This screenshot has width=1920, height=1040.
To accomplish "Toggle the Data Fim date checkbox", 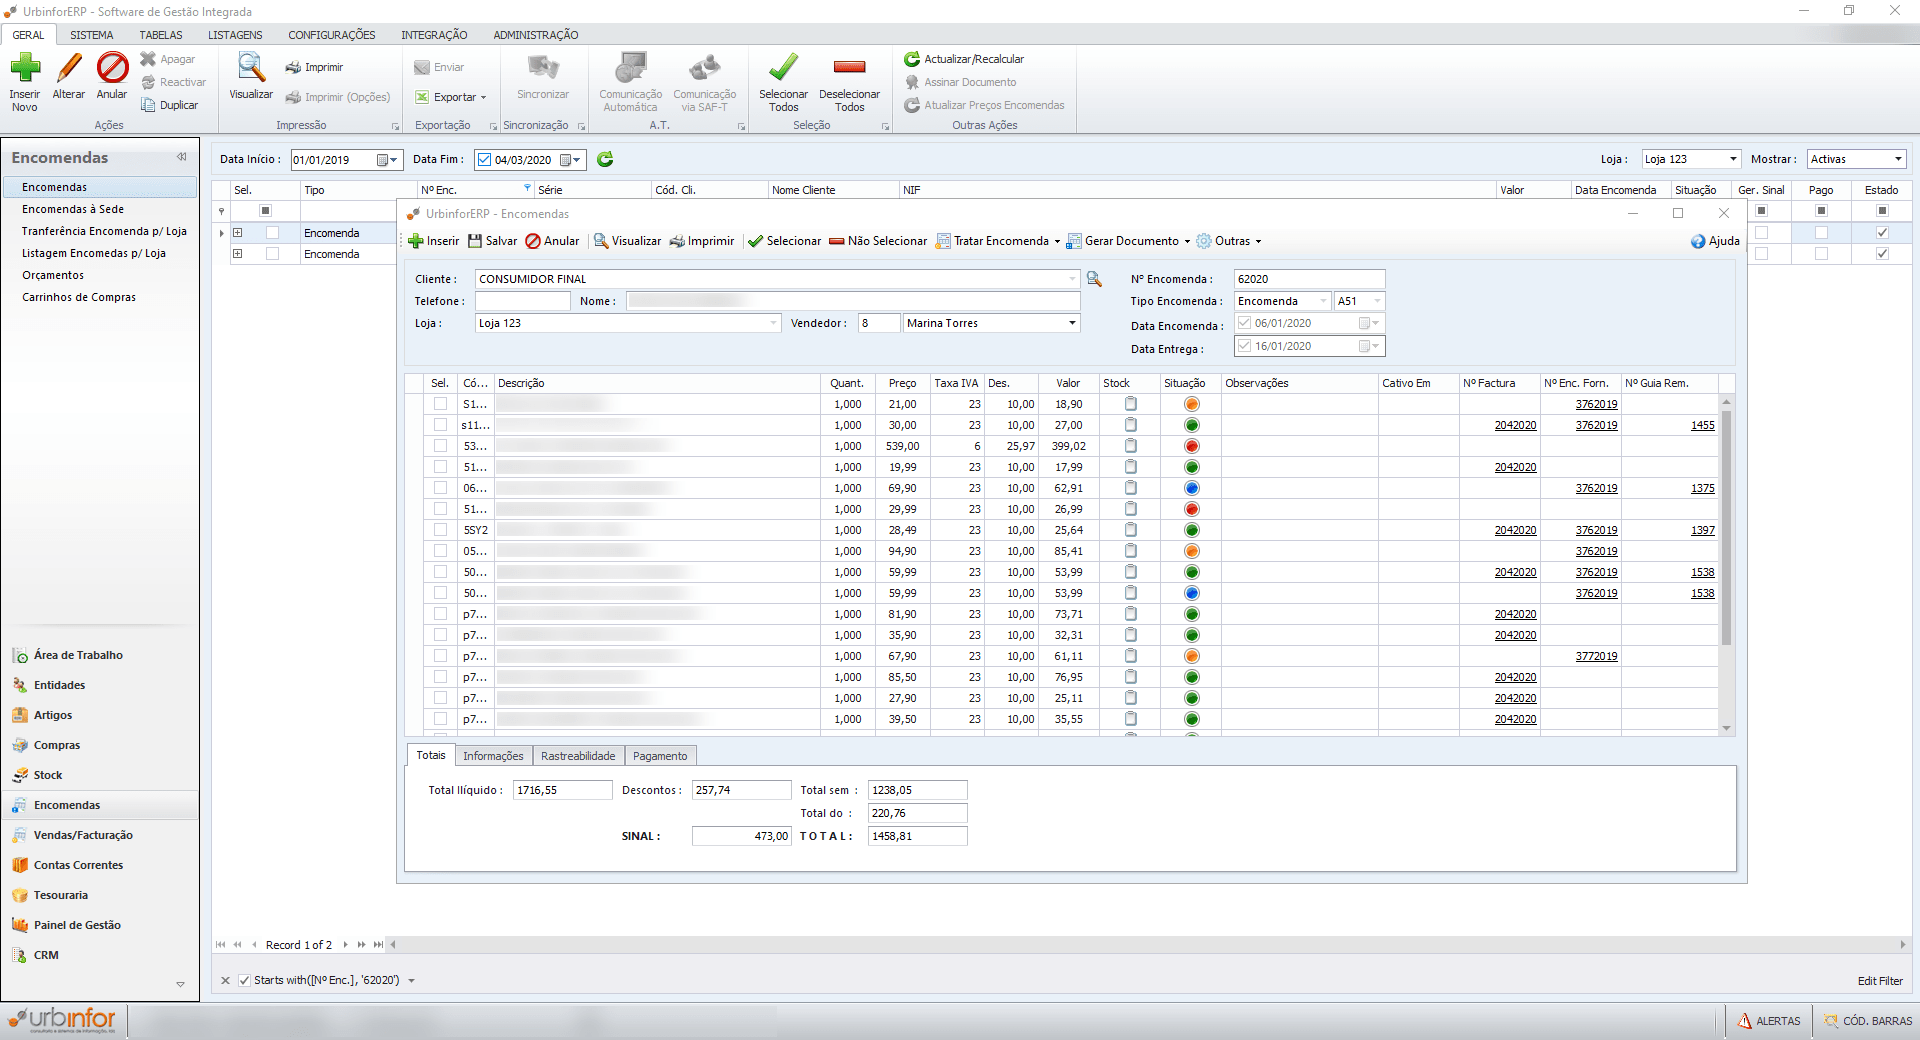I will click(485, 160).
